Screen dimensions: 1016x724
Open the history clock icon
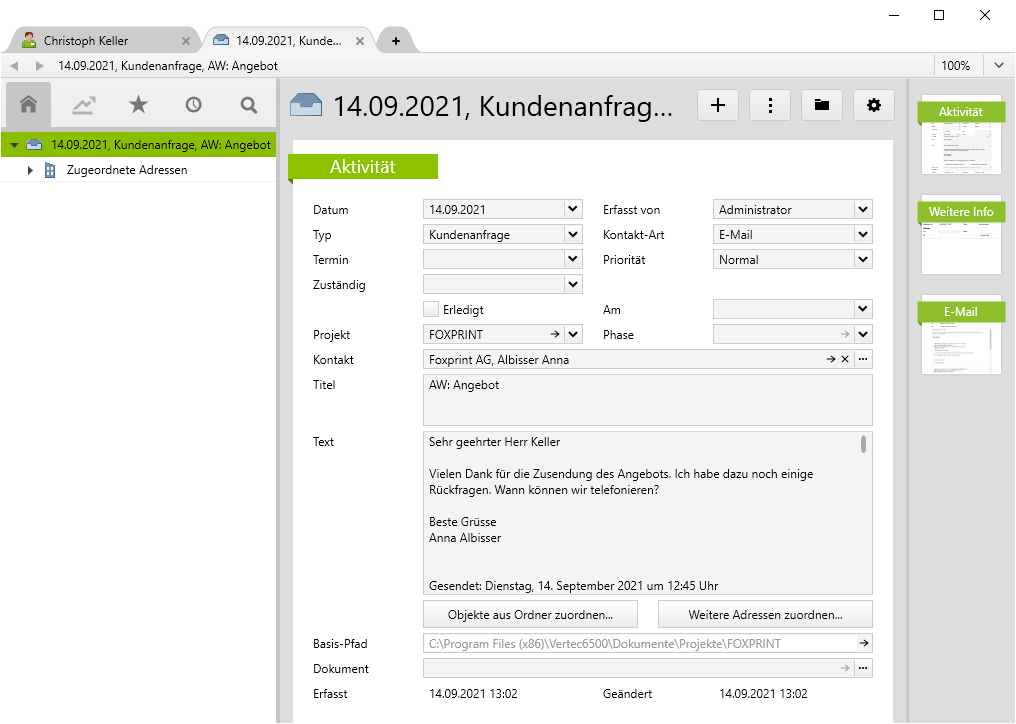193,104
